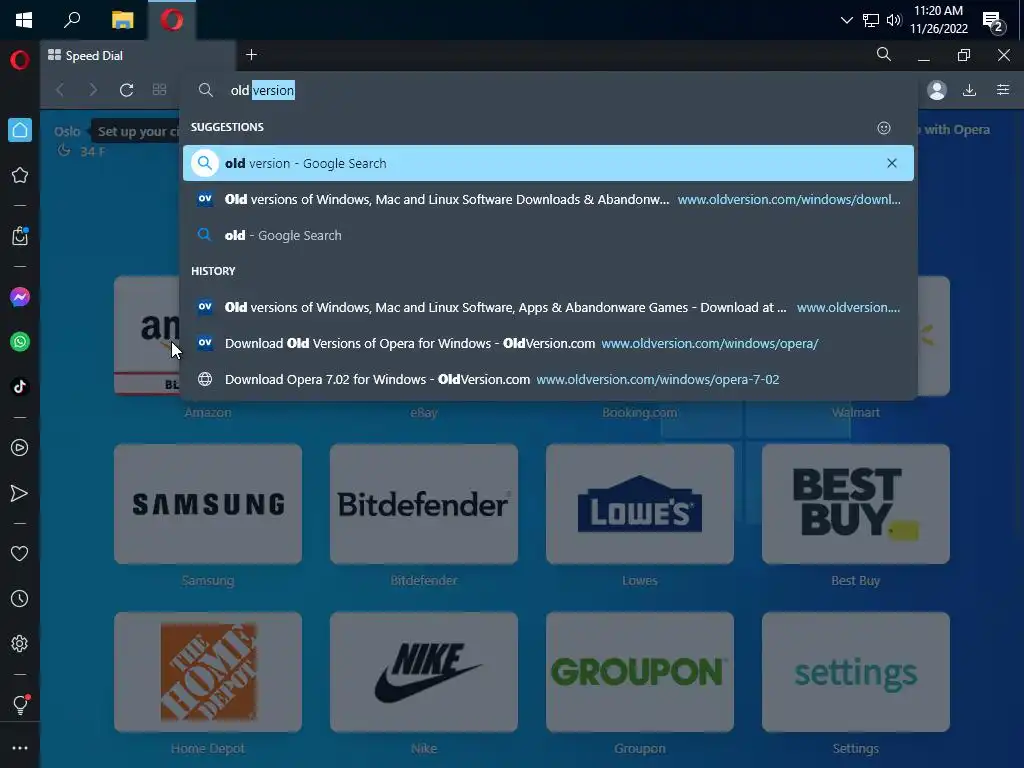The width and height of the screenshot is (1024, 768).
Task: Open the Easy Setup sliders icon
Action: click(x=1003, y=90)
